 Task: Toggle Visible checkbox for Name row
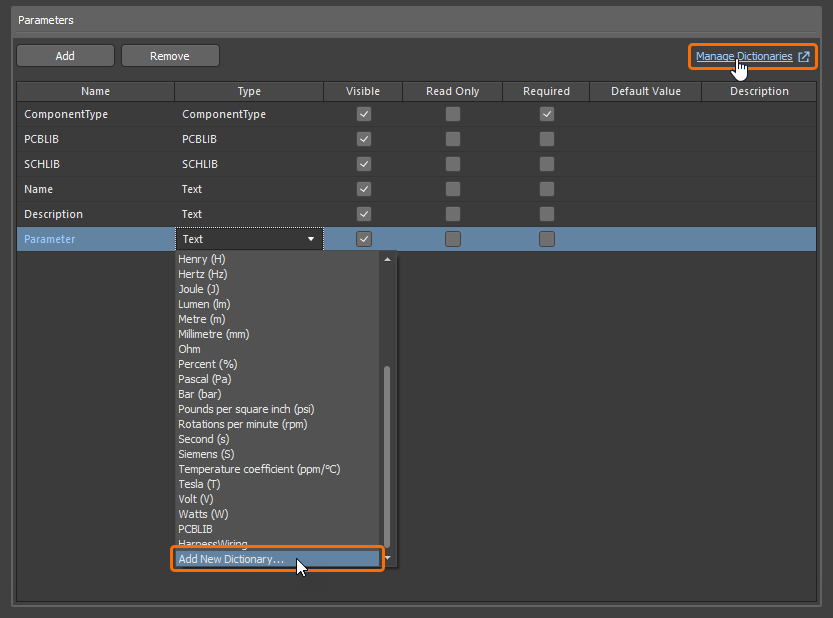pyautogui.click(x=364, y=189)
